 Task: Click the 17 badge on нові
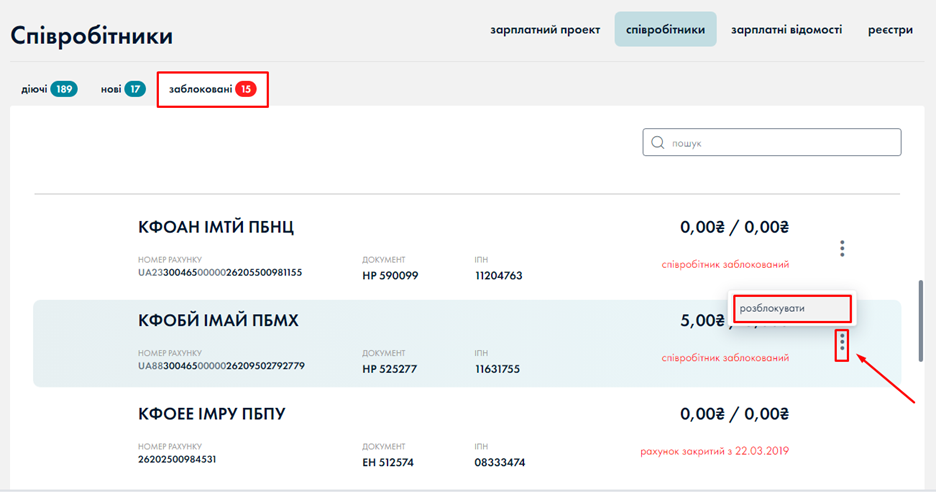tap(135, 89)
